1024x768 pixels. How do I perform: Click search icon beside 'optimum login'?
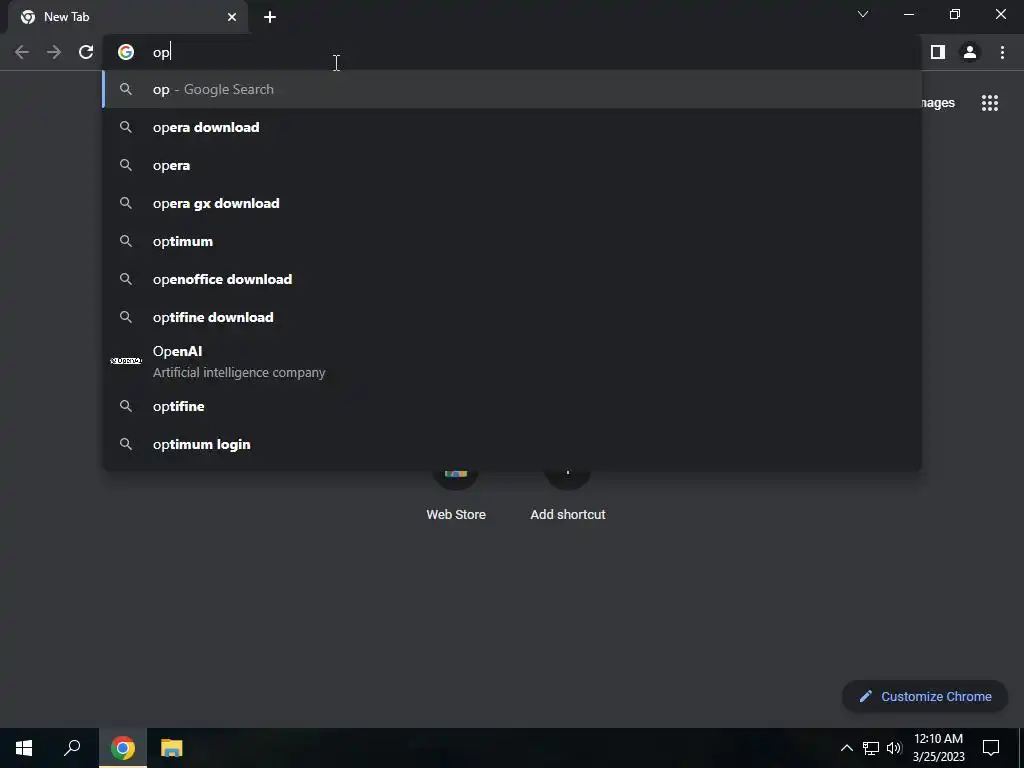[x=126, y=444]
